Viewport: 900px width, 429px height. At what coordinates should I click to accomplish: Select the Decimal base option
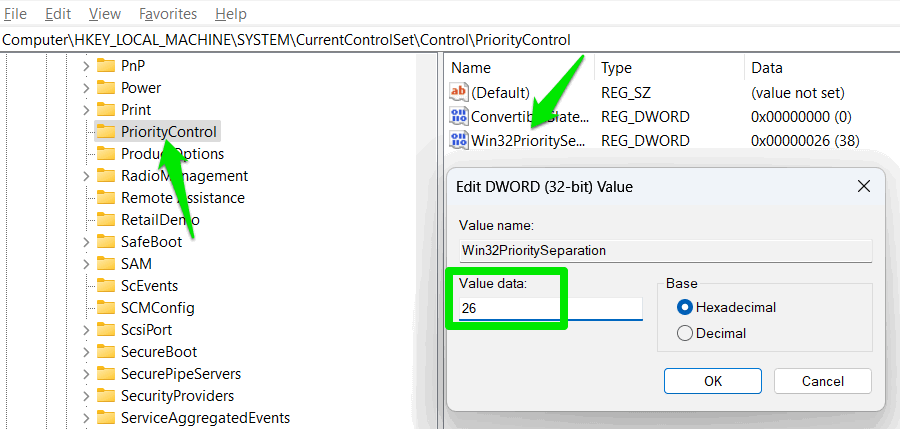point(685,333)
